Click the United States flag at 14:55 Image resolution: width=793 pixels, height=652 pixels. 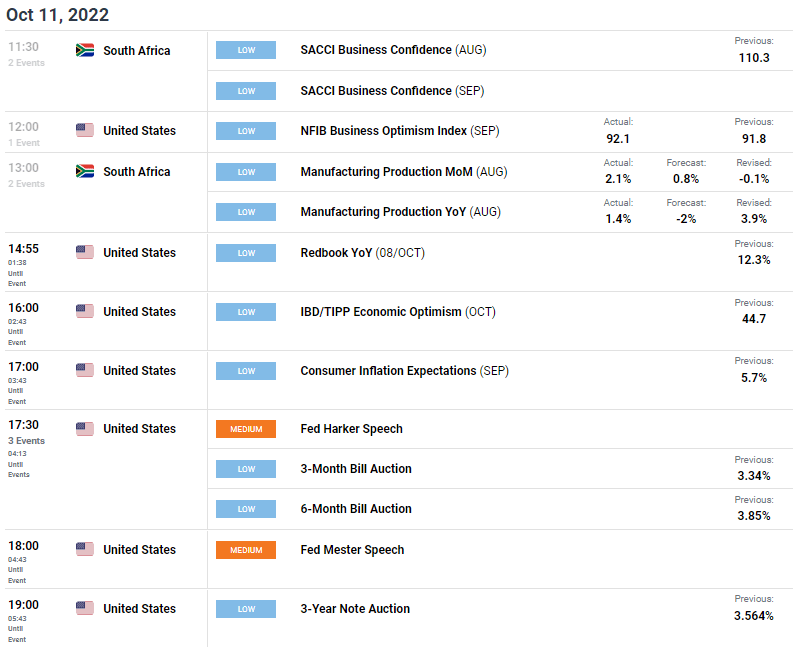click(x=84, y=252)
